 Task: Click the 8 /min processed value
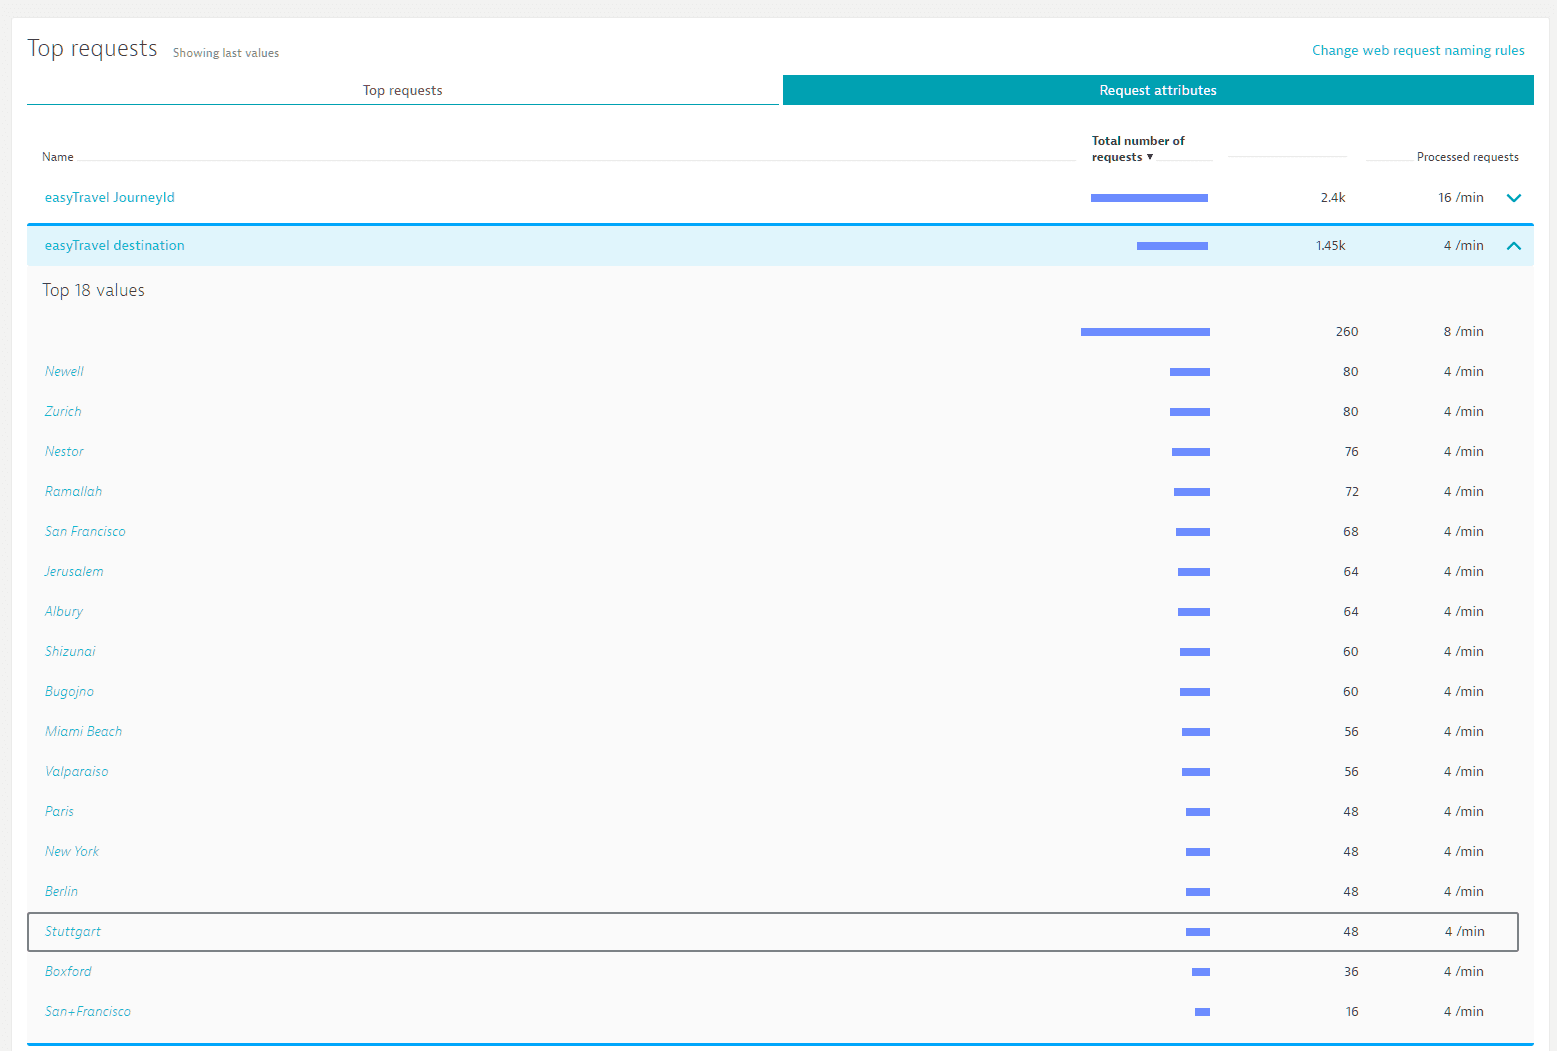tap(1464, 332)
